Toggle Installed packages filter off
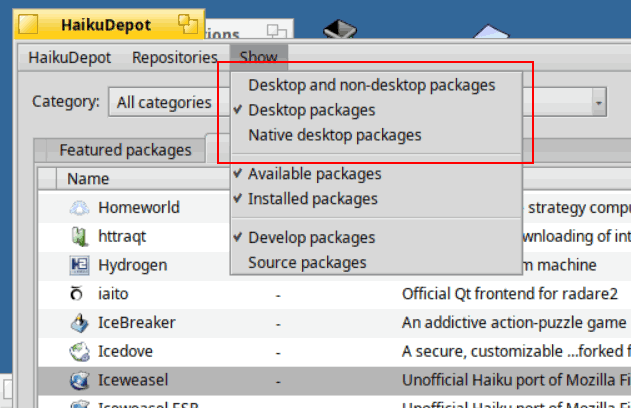 312,199
